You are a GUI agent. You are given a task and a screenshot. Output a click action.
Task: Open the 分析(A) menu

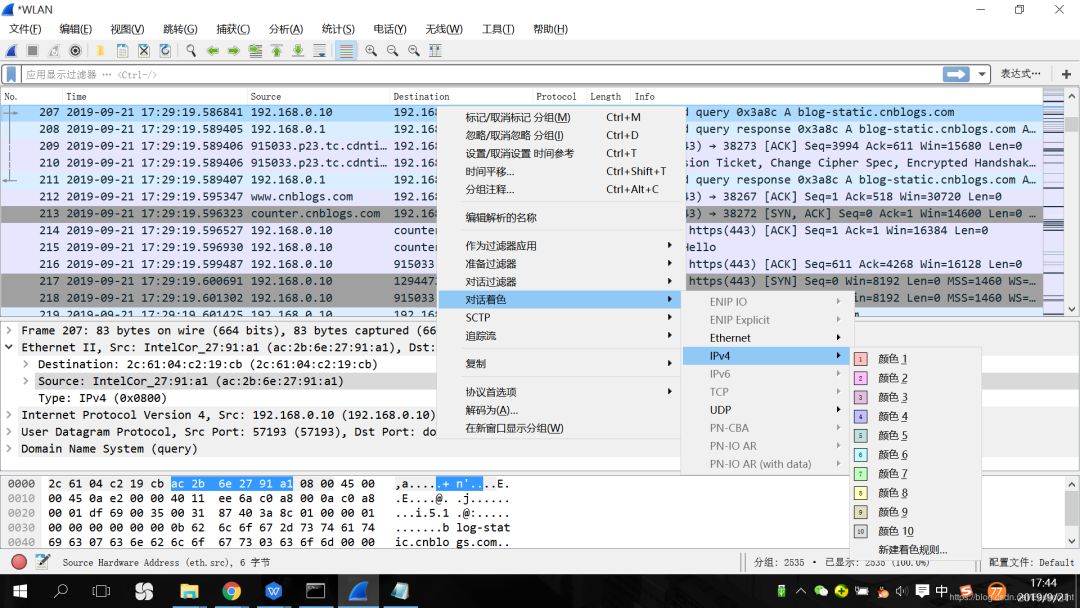(x=286, y=29)
